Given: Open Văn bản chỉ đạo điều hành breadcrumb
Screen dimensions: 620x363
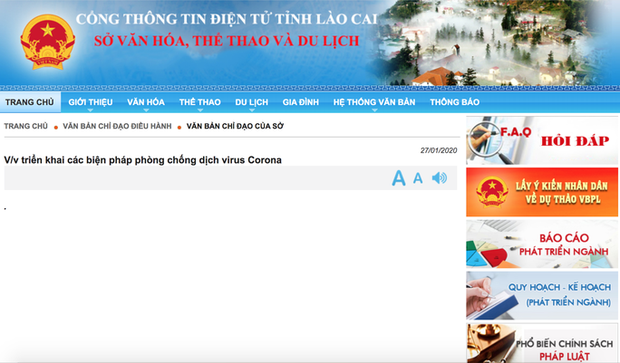Looking at the screenshot, I should [x=117, y=126].
